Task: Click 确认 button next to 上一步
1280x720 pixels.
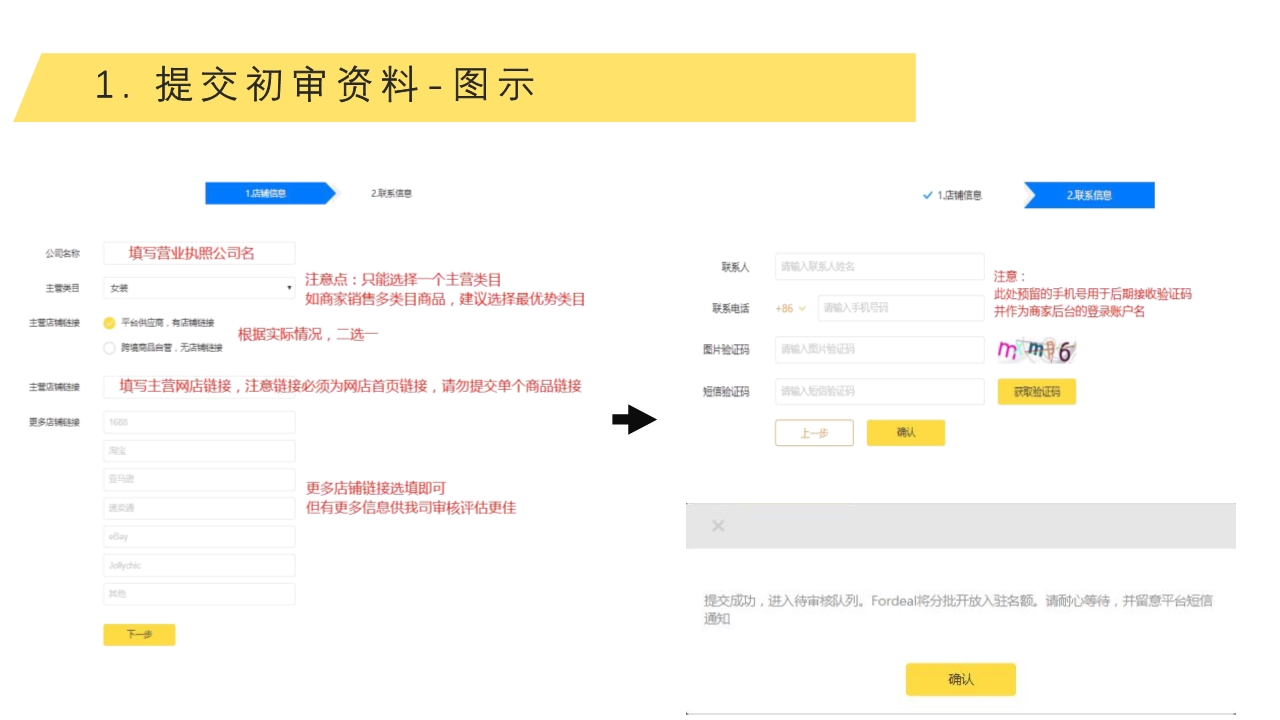Action: tap(905, 433)
